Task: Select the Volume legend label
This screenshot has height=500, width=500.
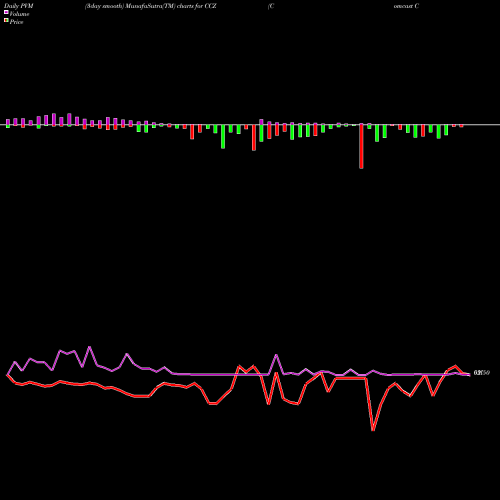Action: coord(19,14)
